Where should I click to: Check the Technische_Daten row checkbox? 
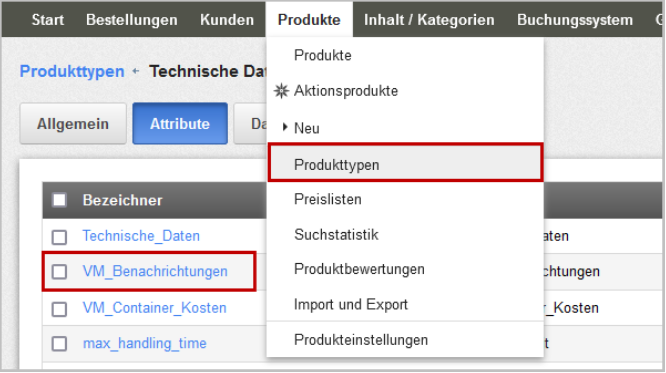click(x=59, y=237)
